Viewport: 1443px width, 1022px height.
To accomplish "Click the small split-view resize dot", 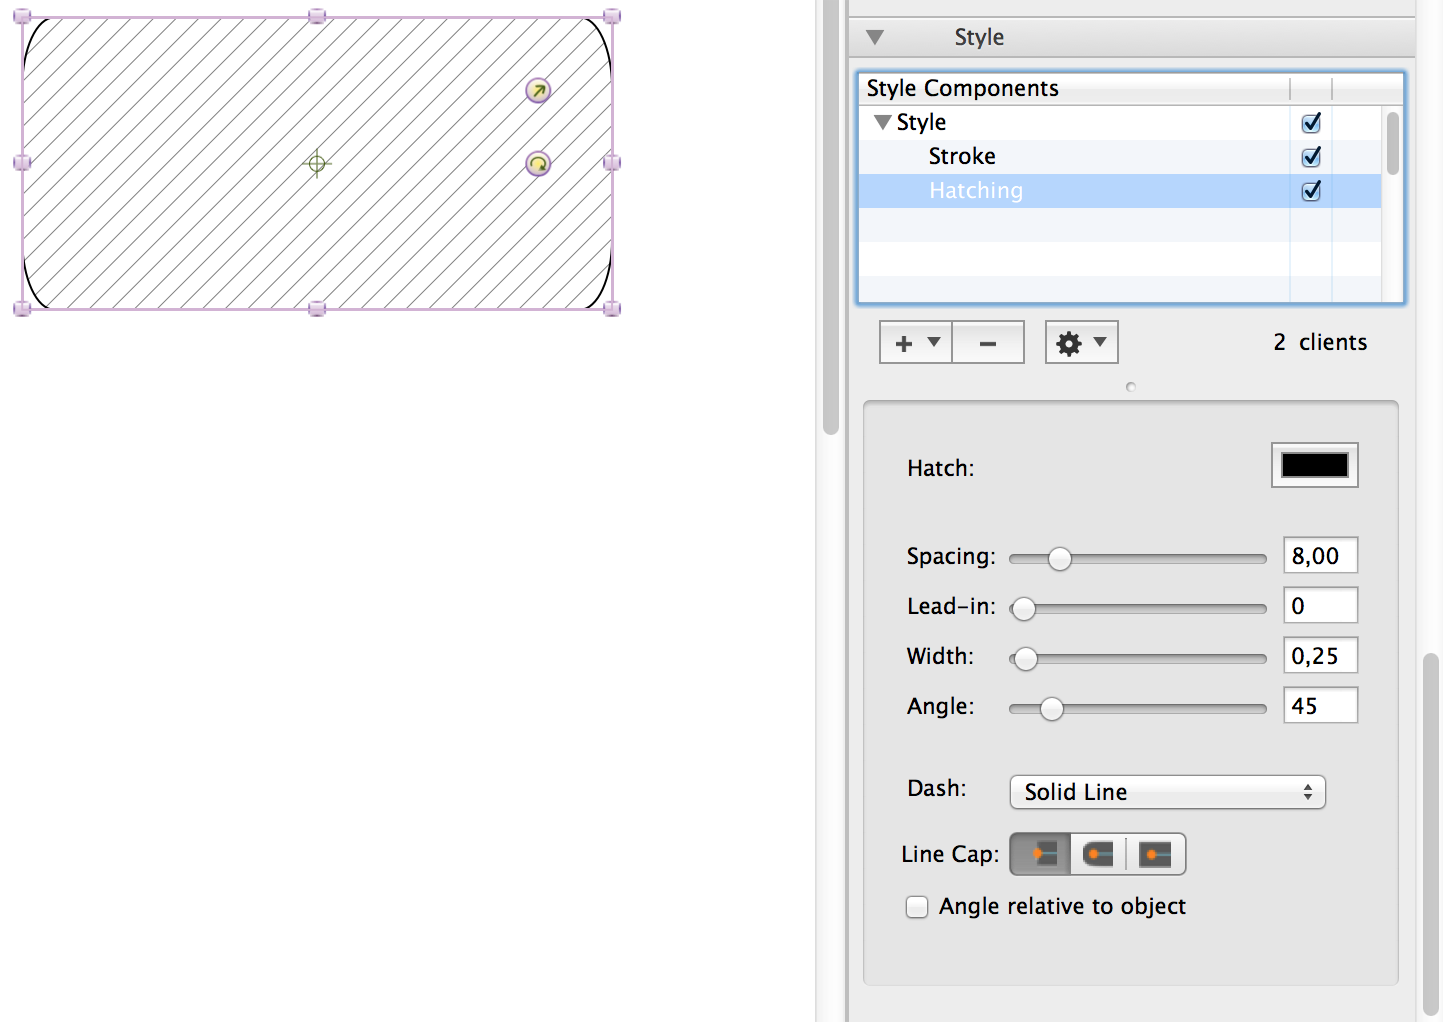I will coord(1131,387).
